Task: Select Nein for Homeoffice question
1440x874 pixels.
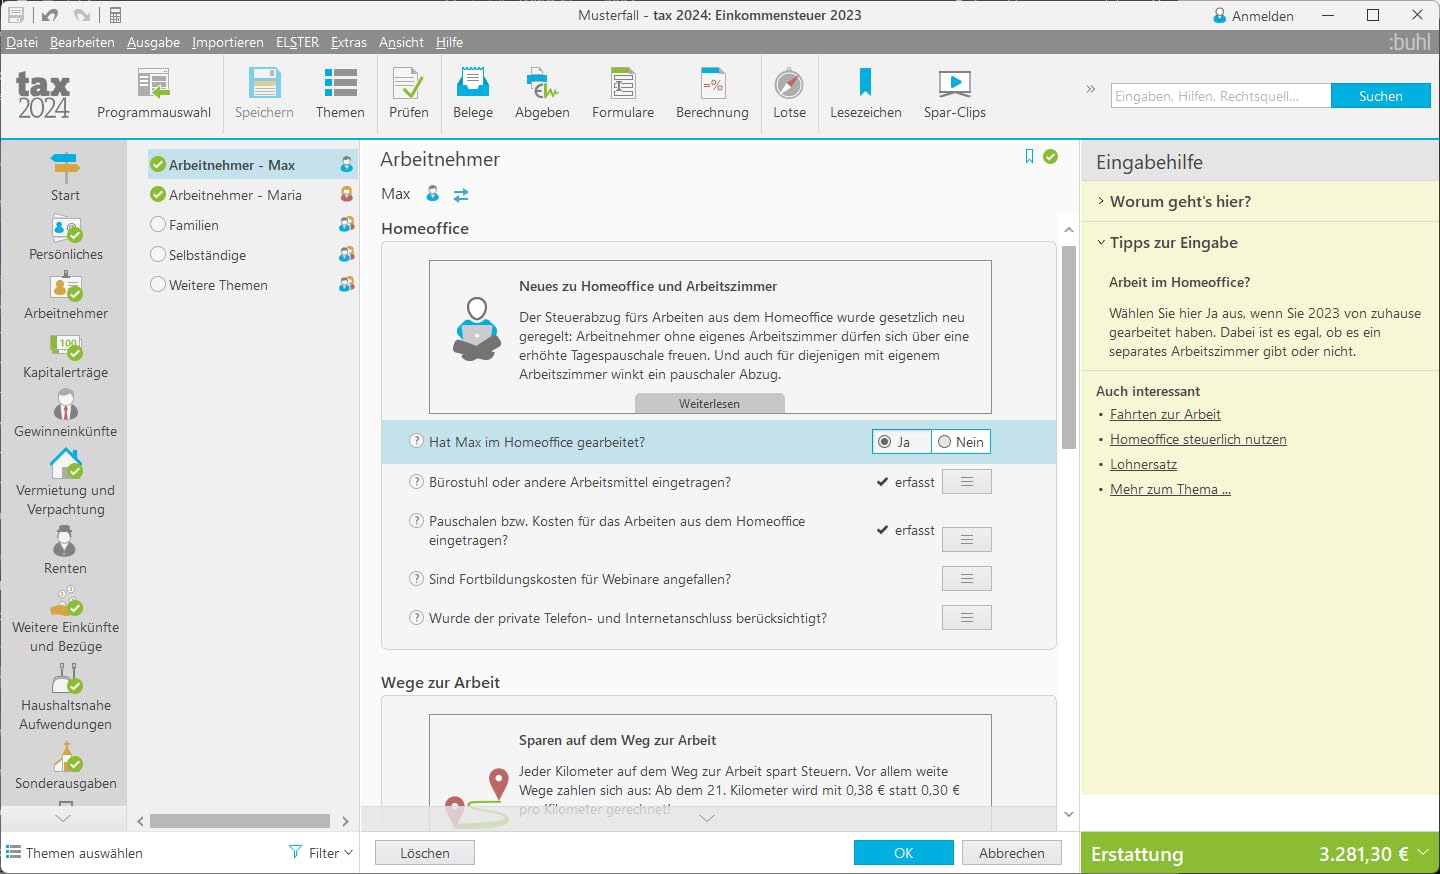Action: (961, 442)
